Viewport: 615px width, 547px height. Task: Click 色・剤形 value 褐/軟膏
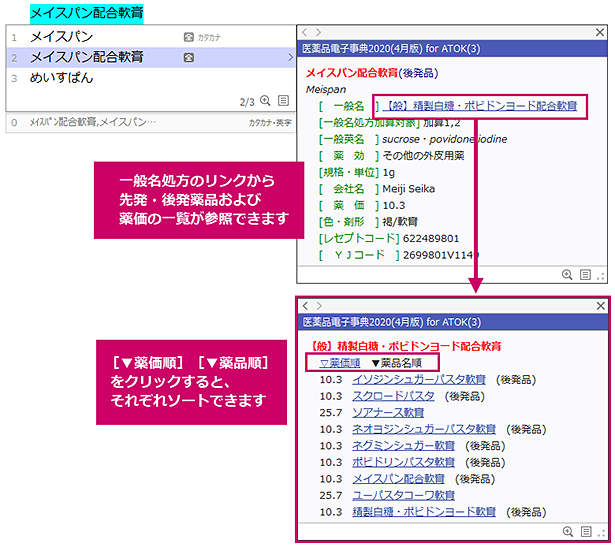[x=400, y=222]
